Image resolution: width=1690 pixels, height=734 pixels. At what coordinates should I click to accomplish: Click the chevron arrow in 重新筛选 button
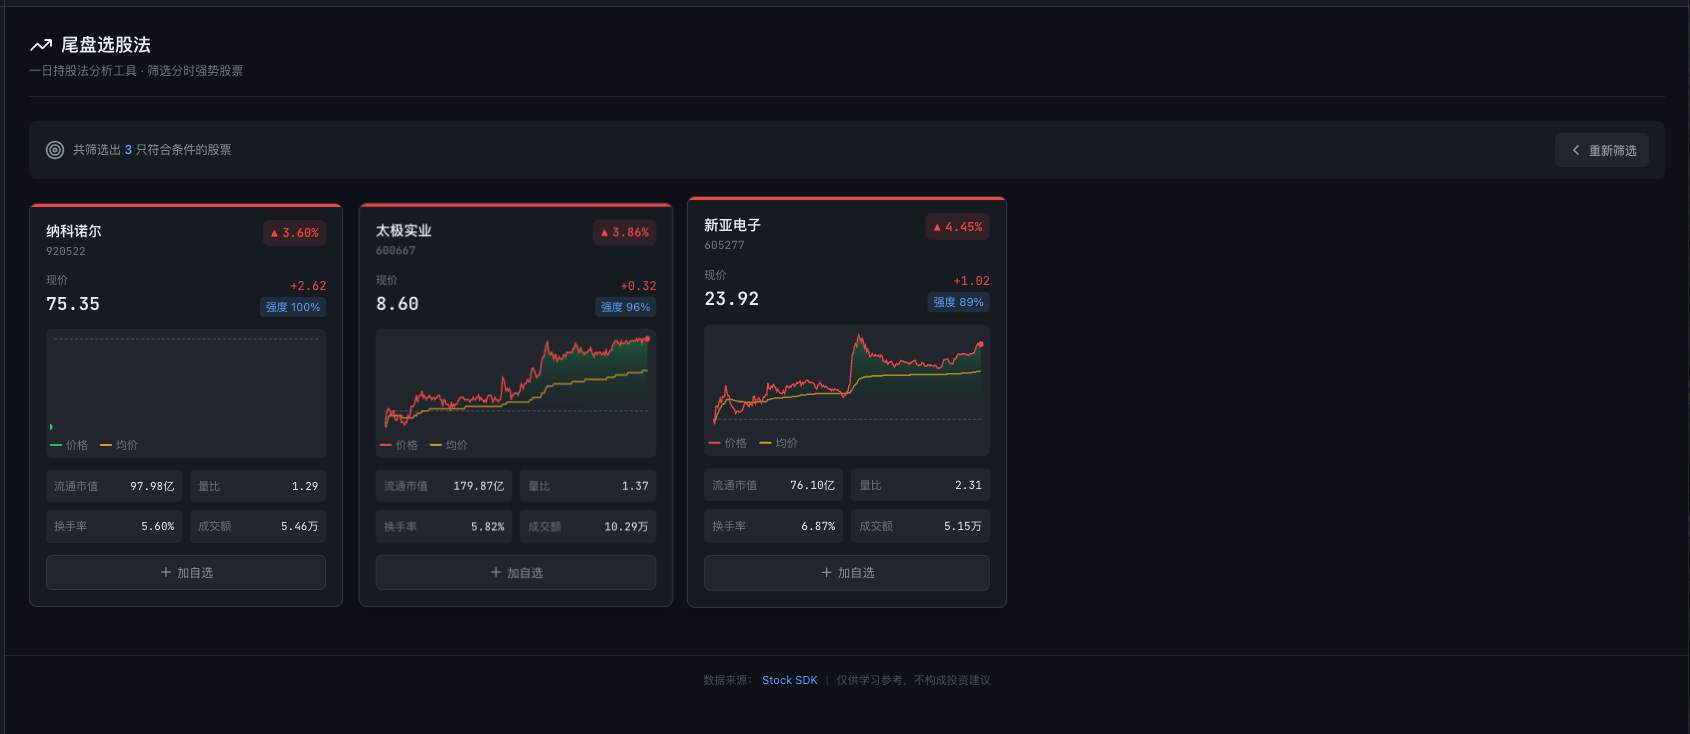pyautogui.click(x=1576, y=150)
